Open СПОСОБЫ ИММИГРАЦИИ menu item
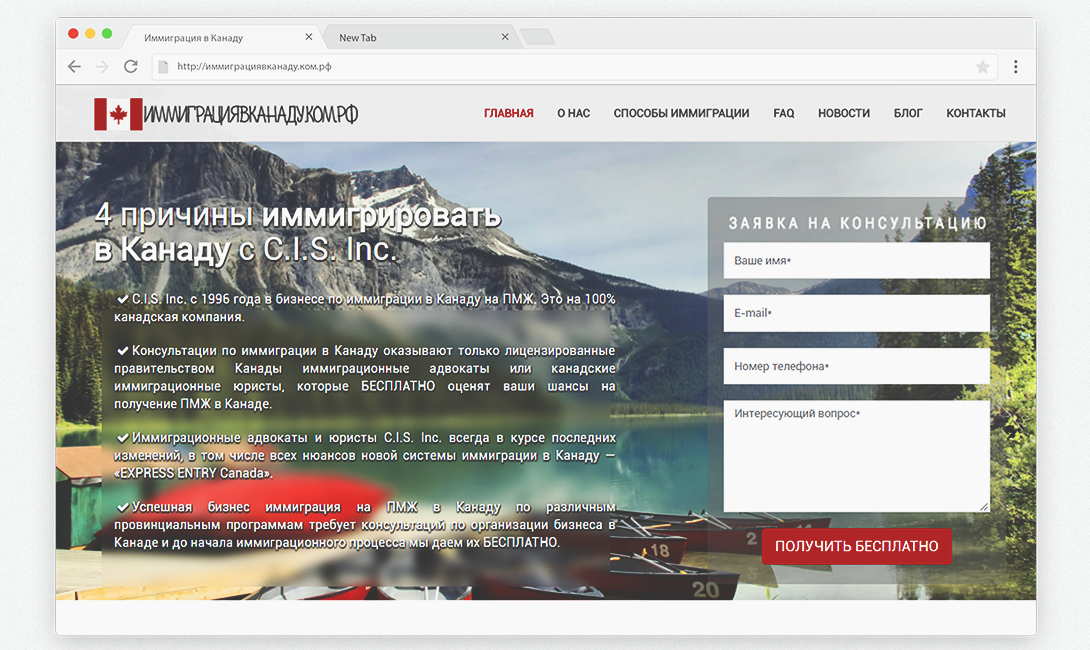The height and width of the screenshot is (650, 1090). click(x=681, y=113)
